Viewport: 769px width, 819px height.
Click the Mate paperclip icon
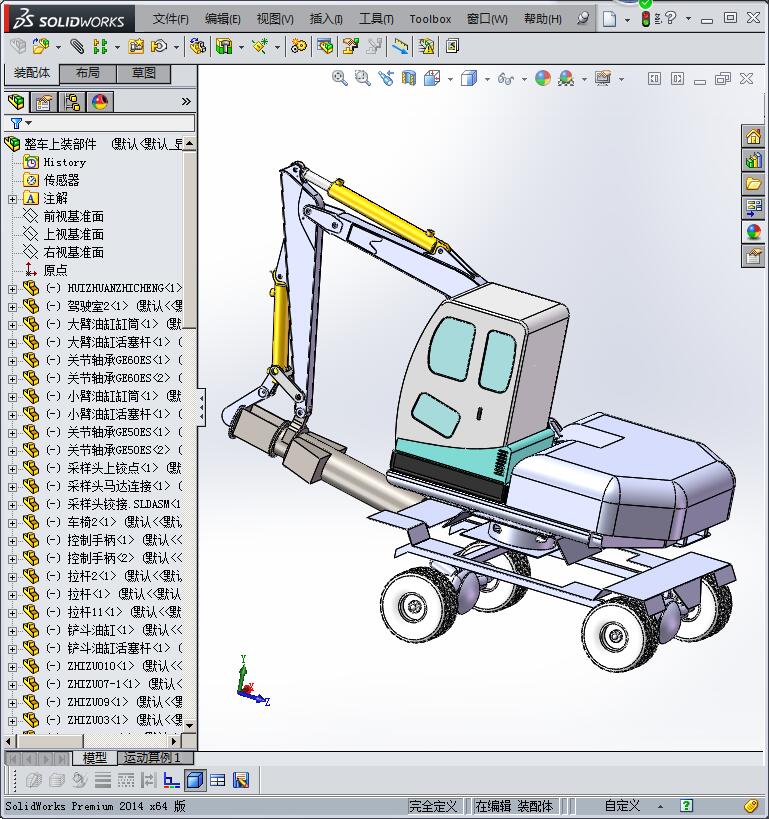(77, 46)
